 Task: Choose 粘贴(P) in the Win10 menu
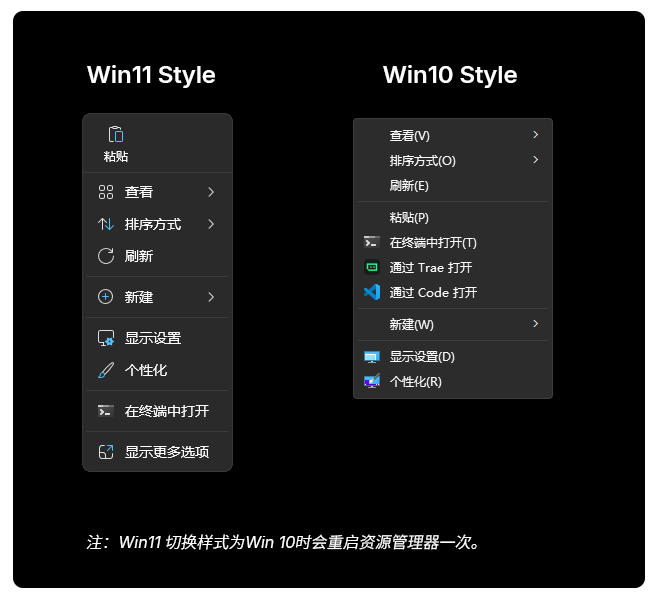click(x=453, y=218)
